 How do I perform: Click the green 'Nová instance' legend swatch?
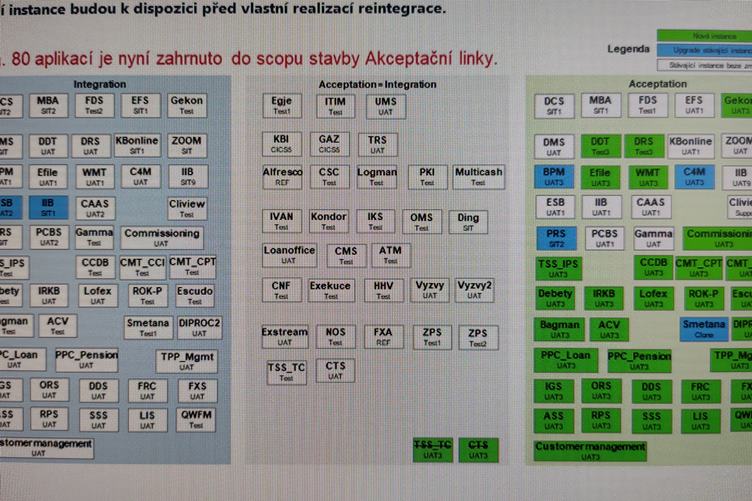[704, 35]
